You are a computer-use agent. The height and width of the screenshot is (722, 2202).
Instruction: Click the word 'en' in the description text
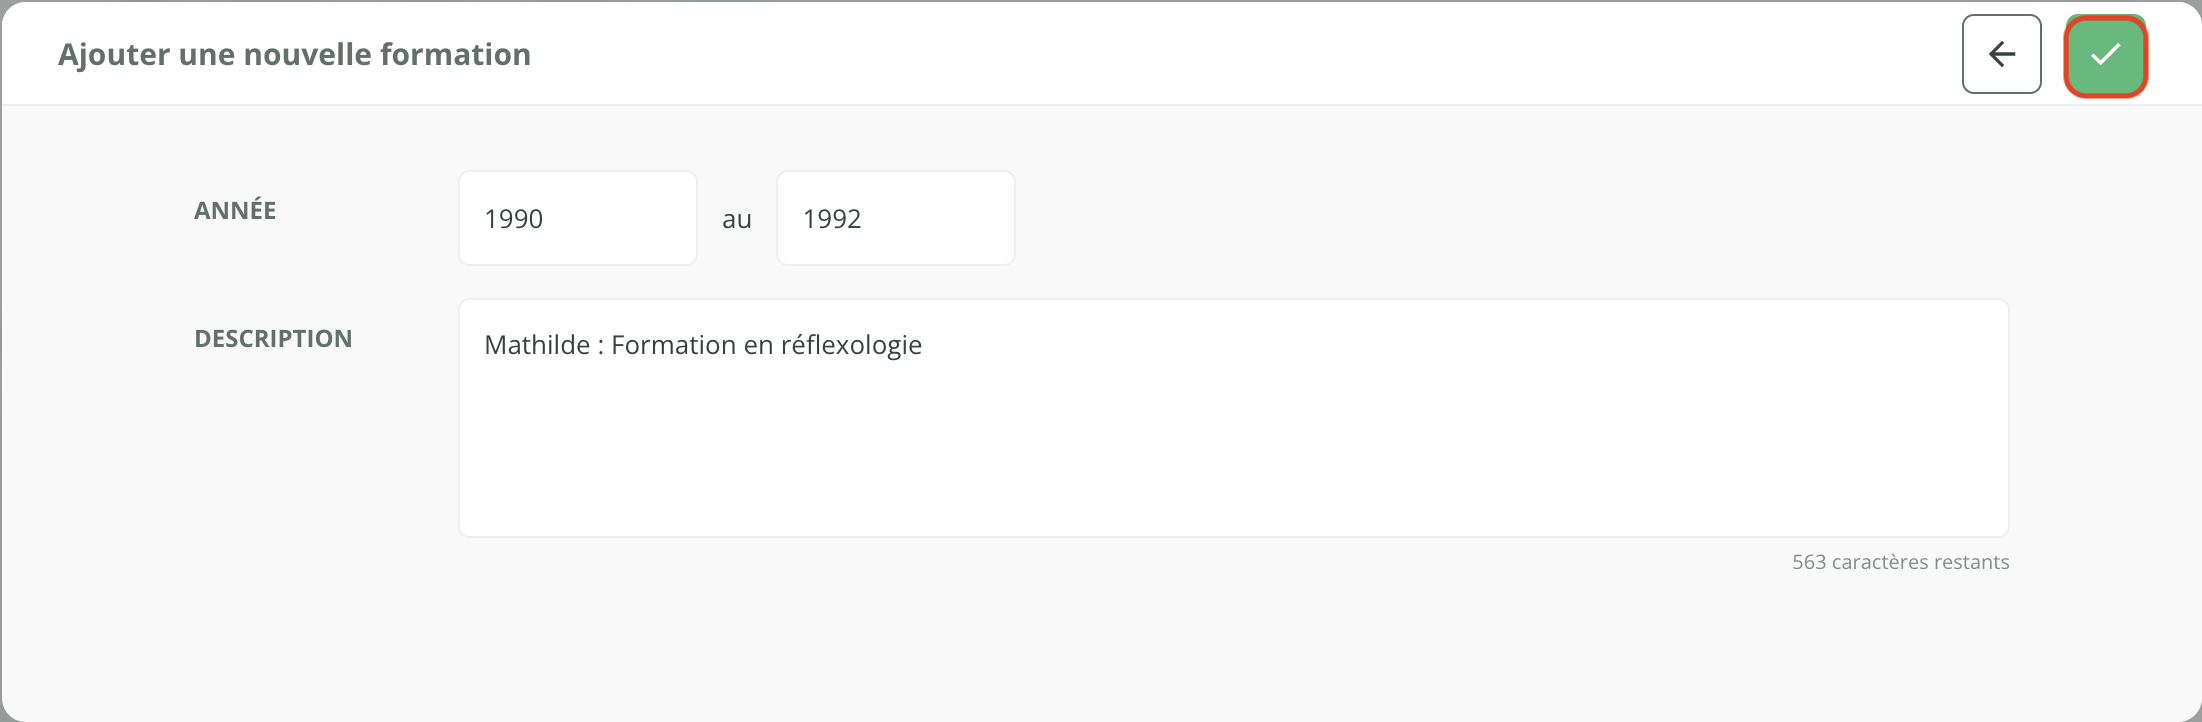pos(758,345)
